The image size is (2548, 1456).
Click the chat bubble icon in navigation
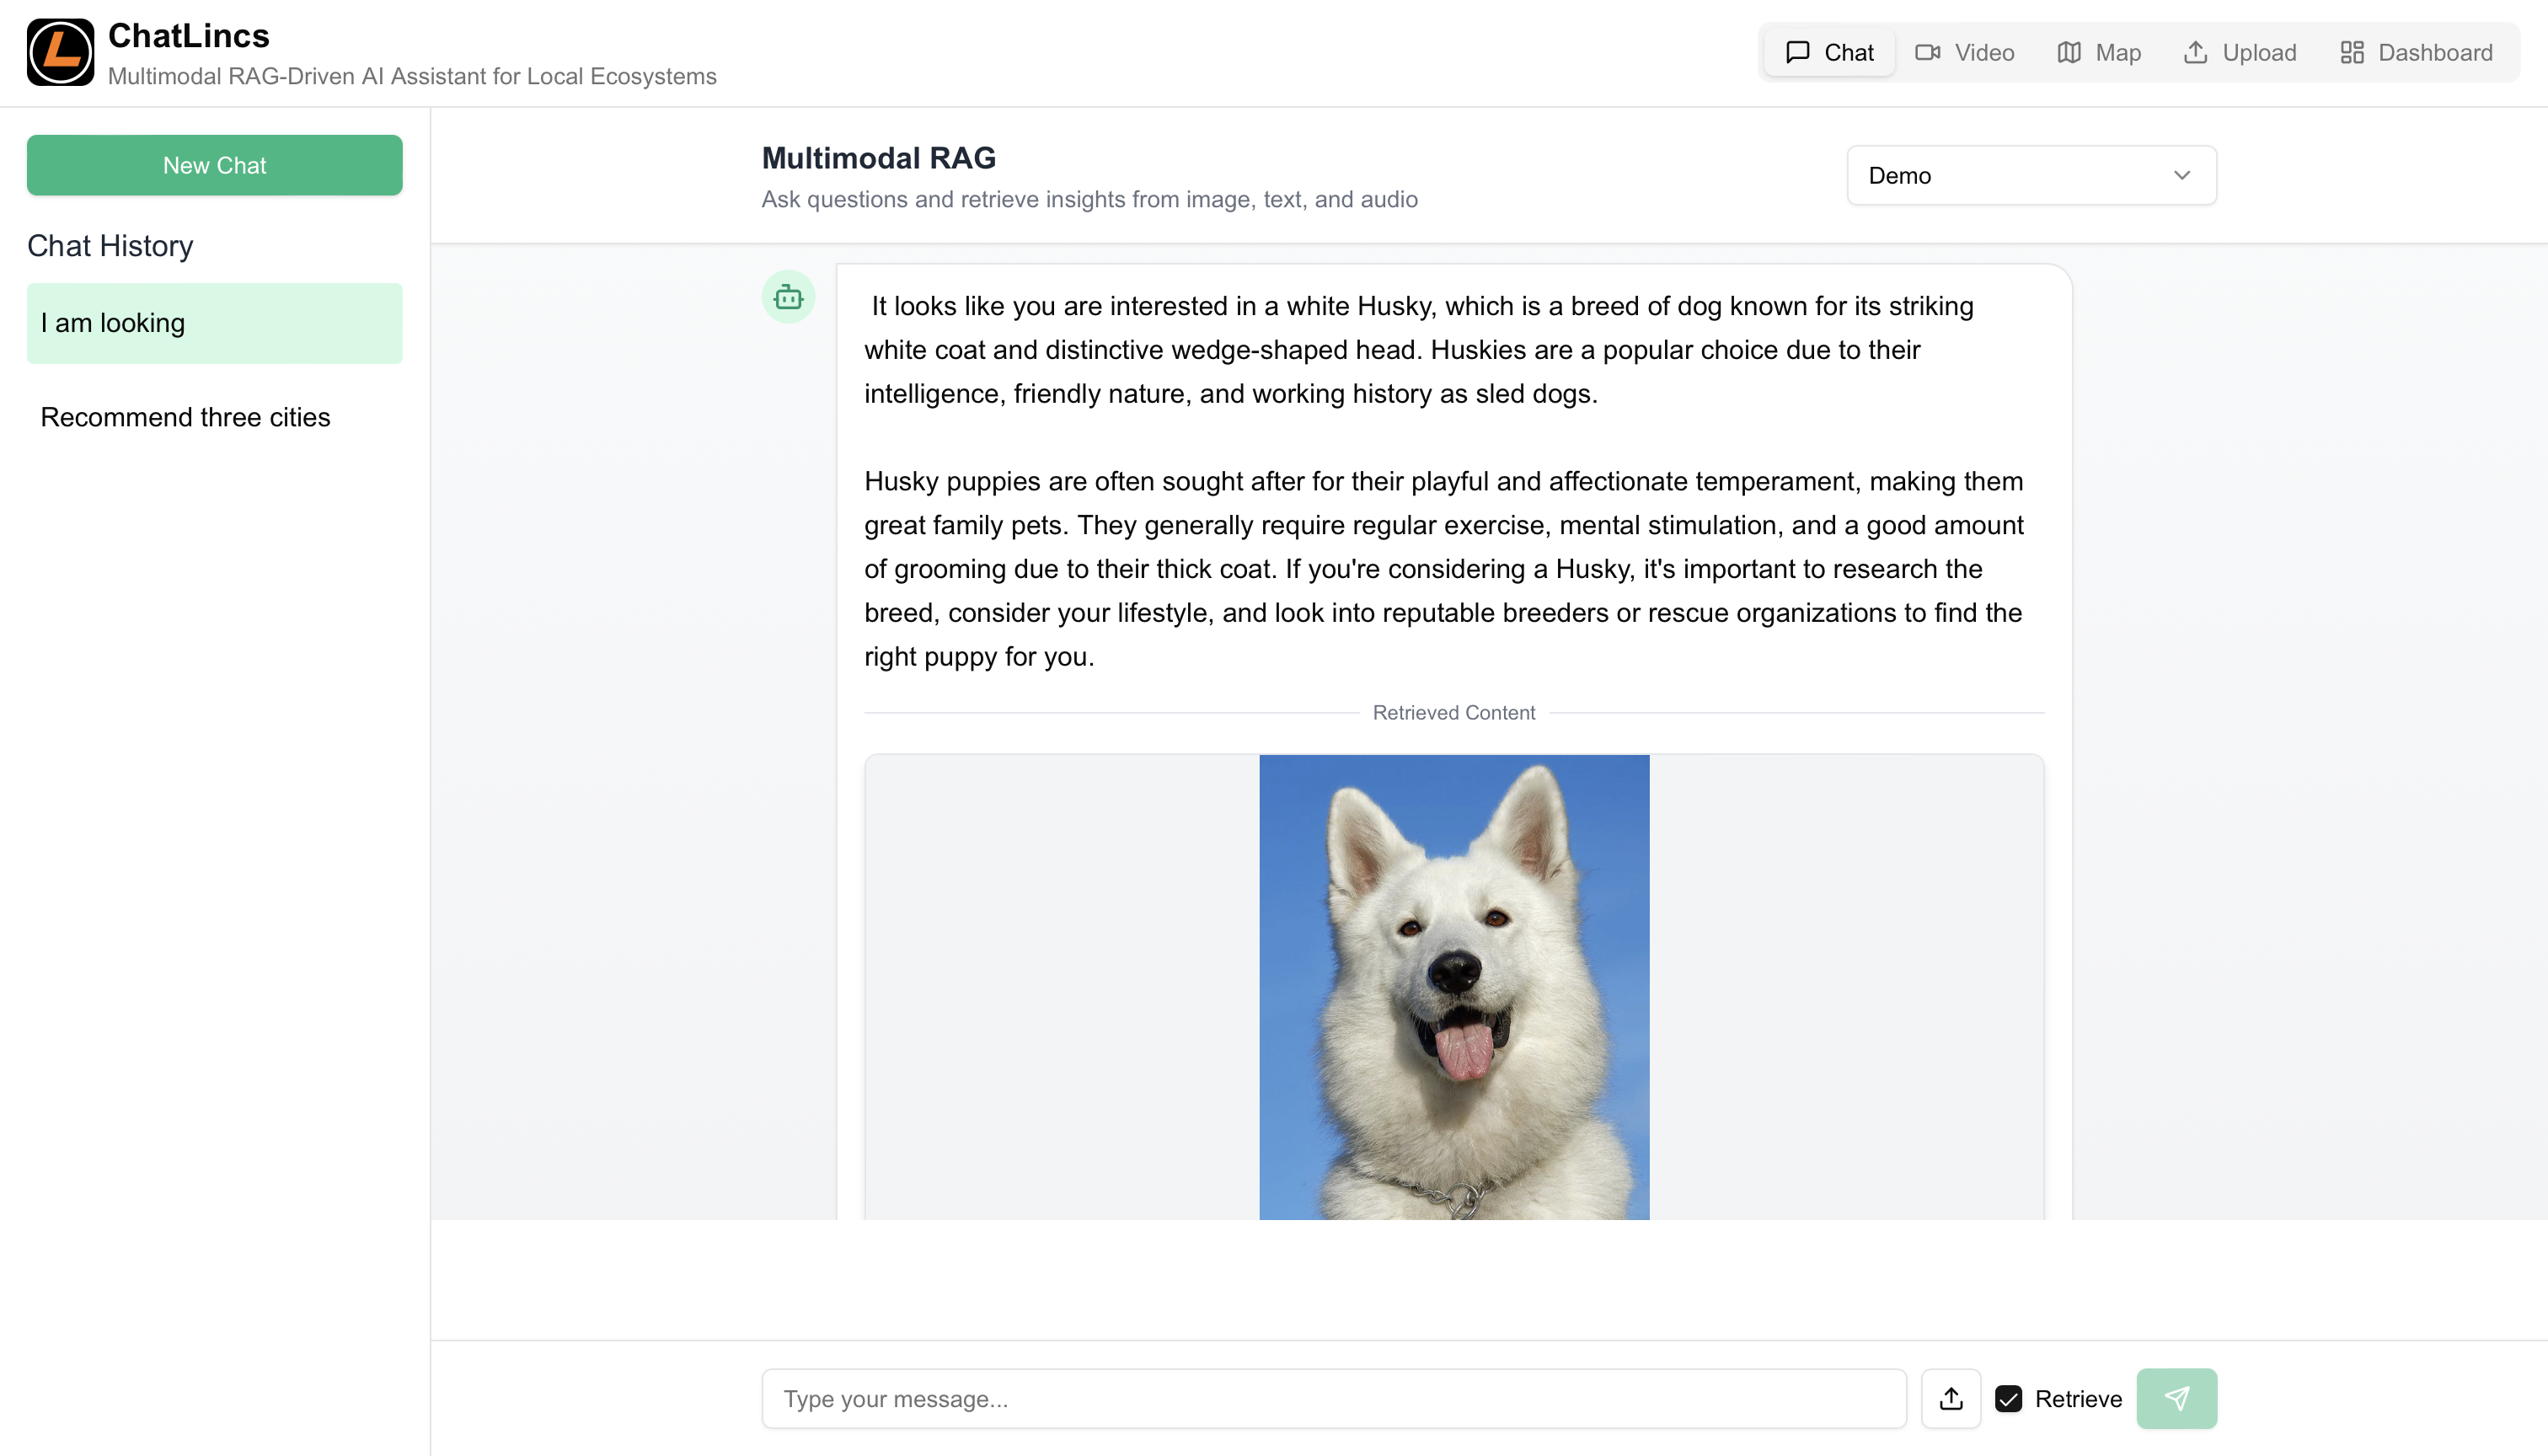click(x=1797, y=52)
